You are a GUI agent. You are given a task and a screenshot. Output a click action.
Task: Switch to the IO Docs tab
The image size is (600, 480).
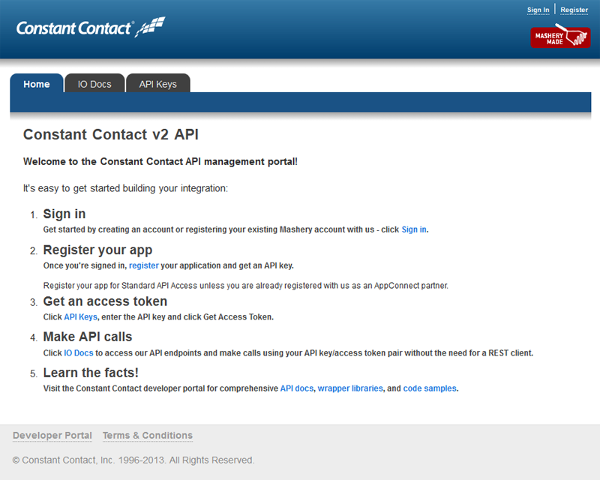point(95,84)
